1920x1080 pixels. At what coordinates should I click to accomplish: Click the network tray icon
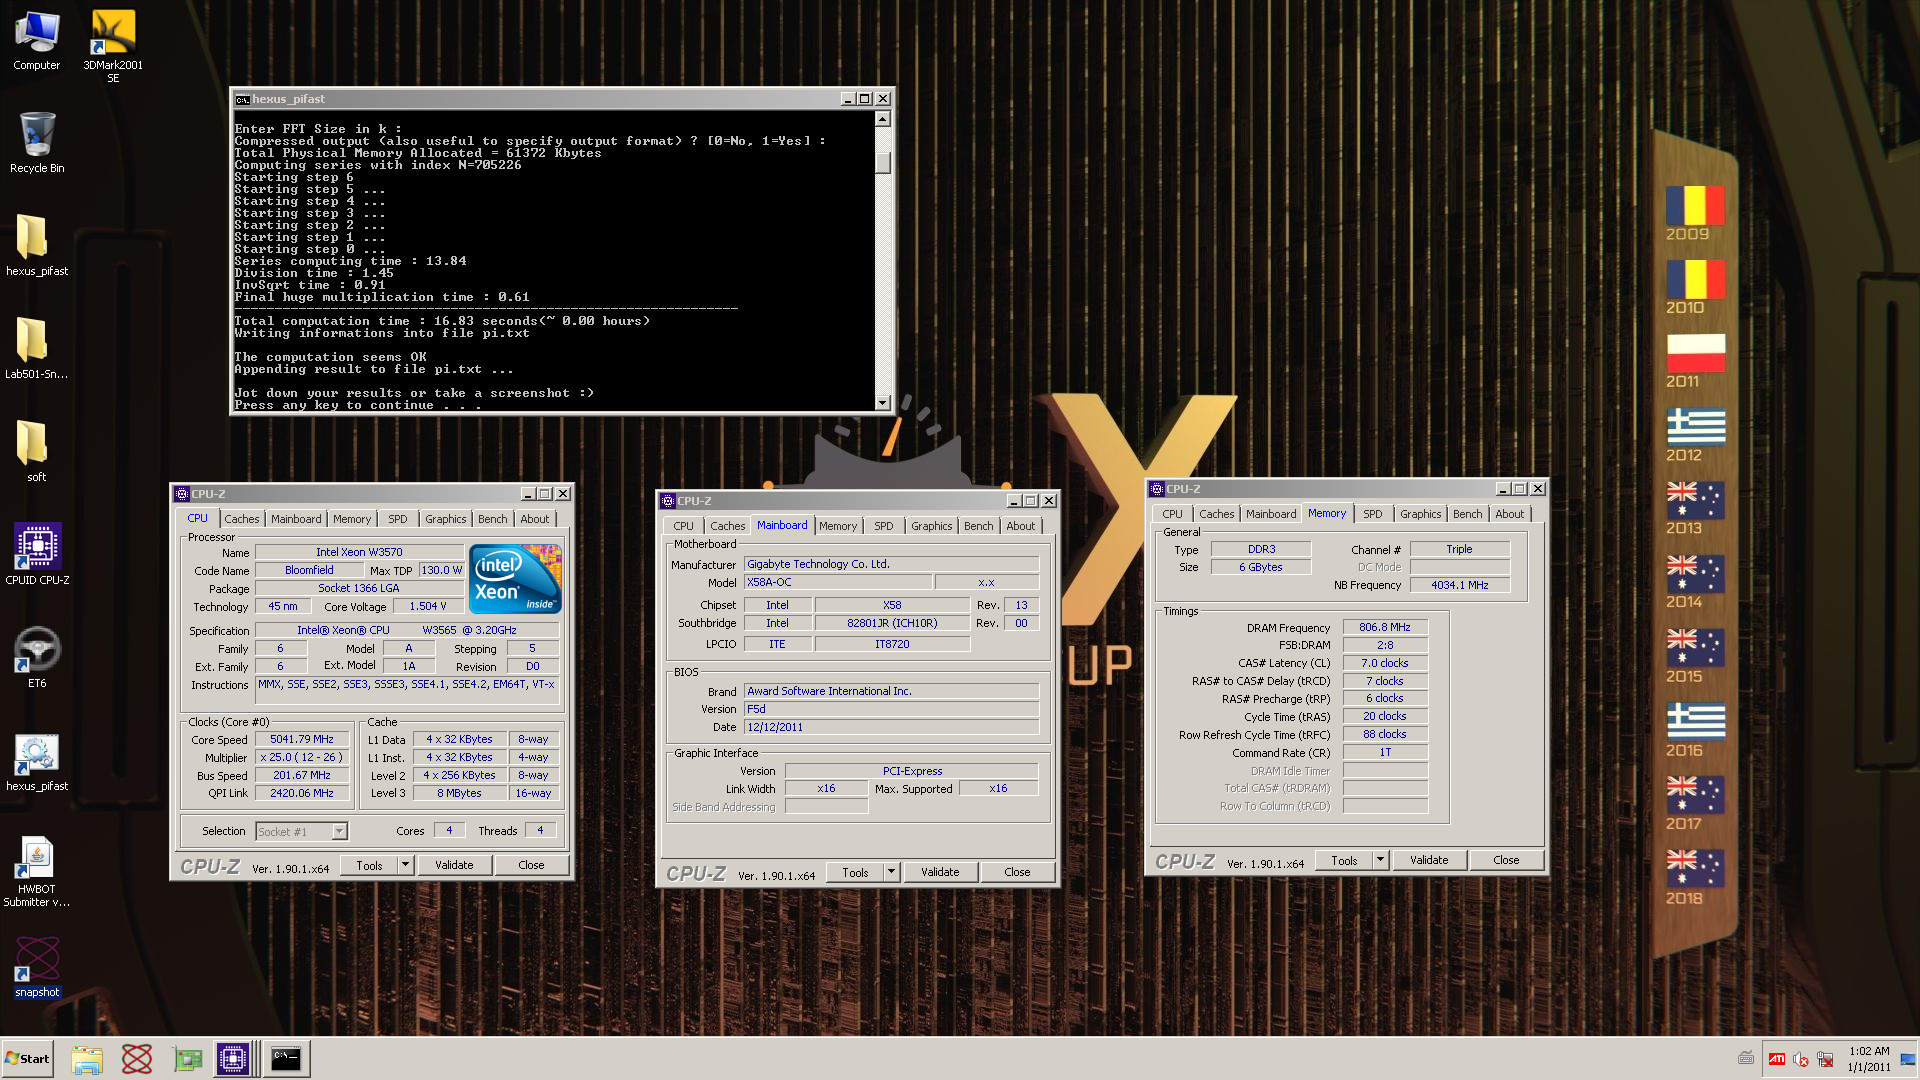pos(1825,1059)
